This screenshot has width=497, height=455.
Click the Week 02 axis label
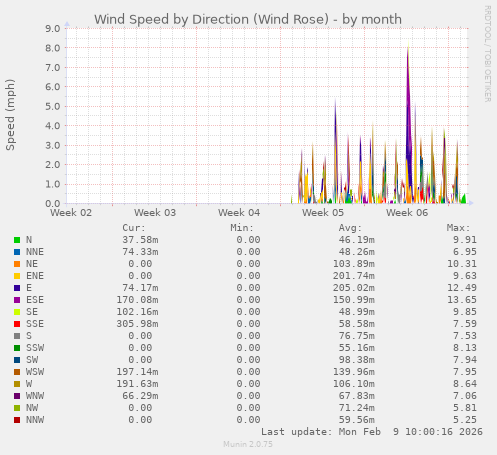[x=71, y=213]
